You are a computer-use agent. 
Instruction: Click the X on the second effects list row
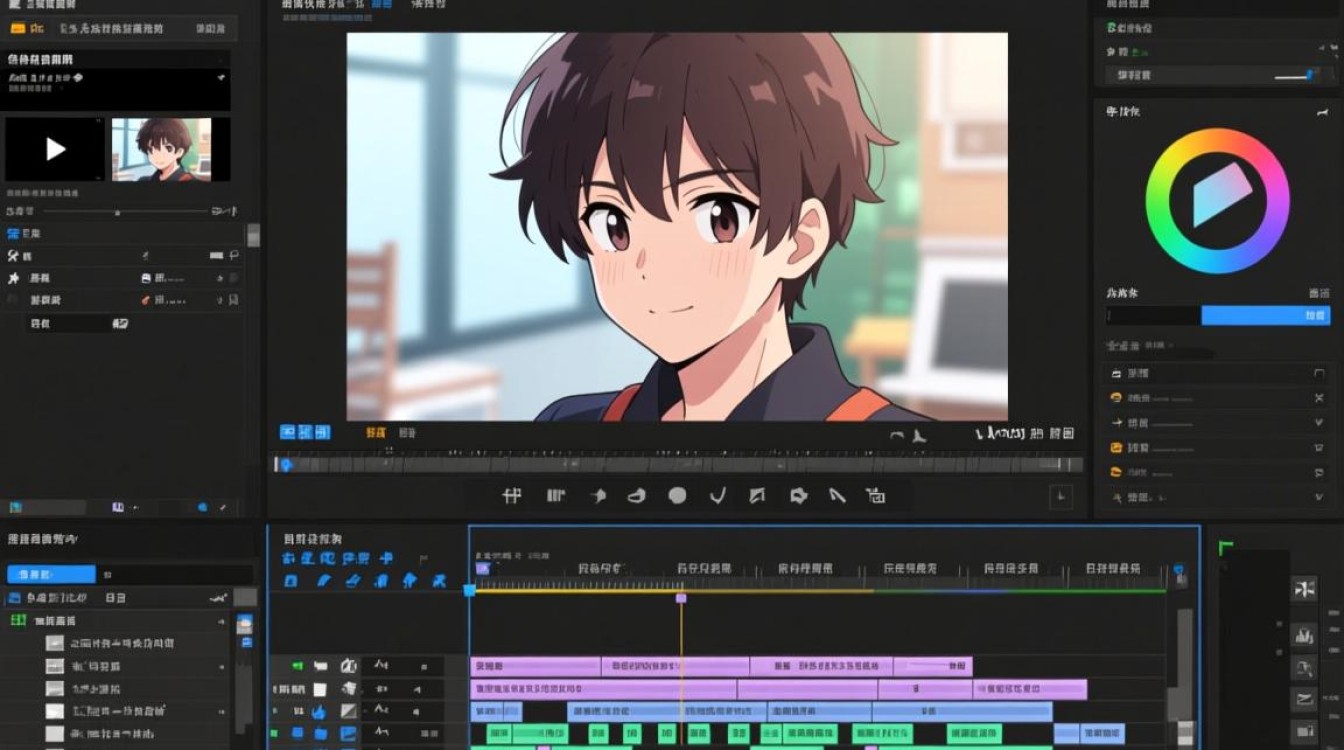click(1319, 398)
